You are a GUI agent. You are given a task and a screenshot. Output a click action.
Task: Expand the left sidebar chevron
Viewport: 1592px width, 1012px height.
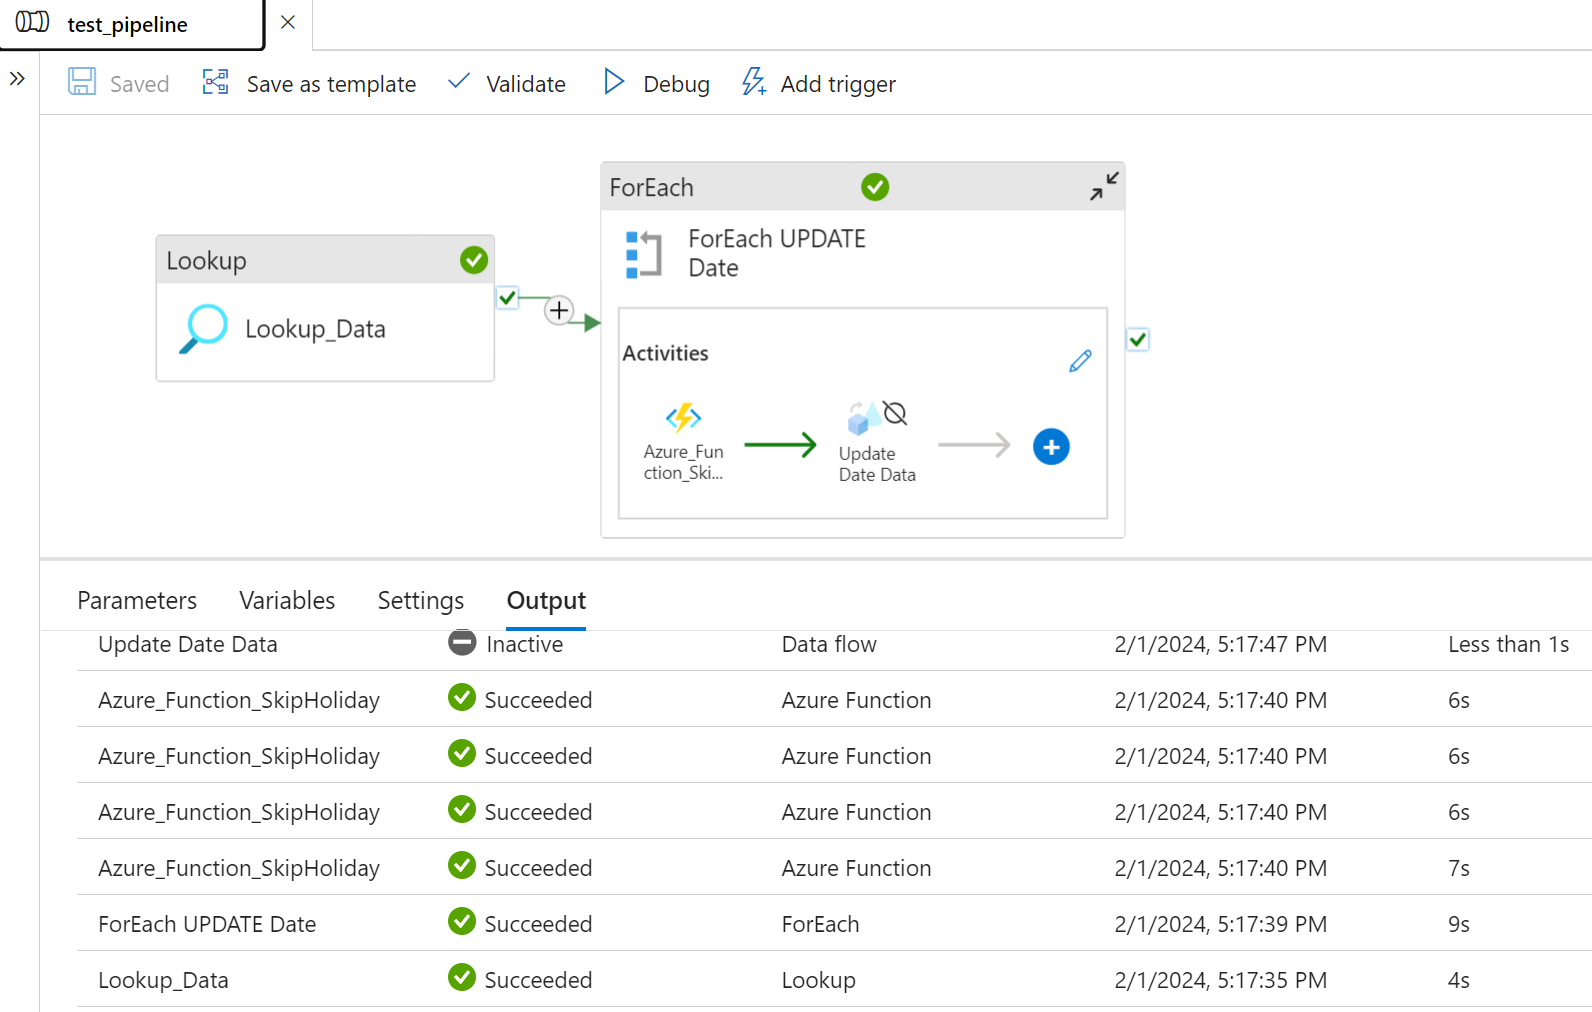17,78
